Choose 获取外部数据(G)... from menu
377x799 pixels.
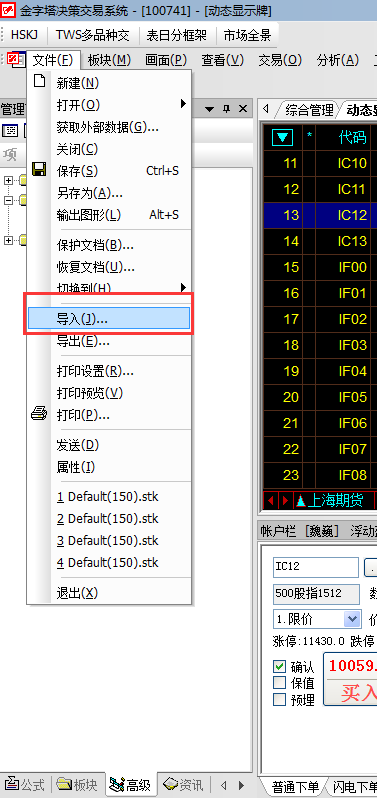tap(109, 127)
